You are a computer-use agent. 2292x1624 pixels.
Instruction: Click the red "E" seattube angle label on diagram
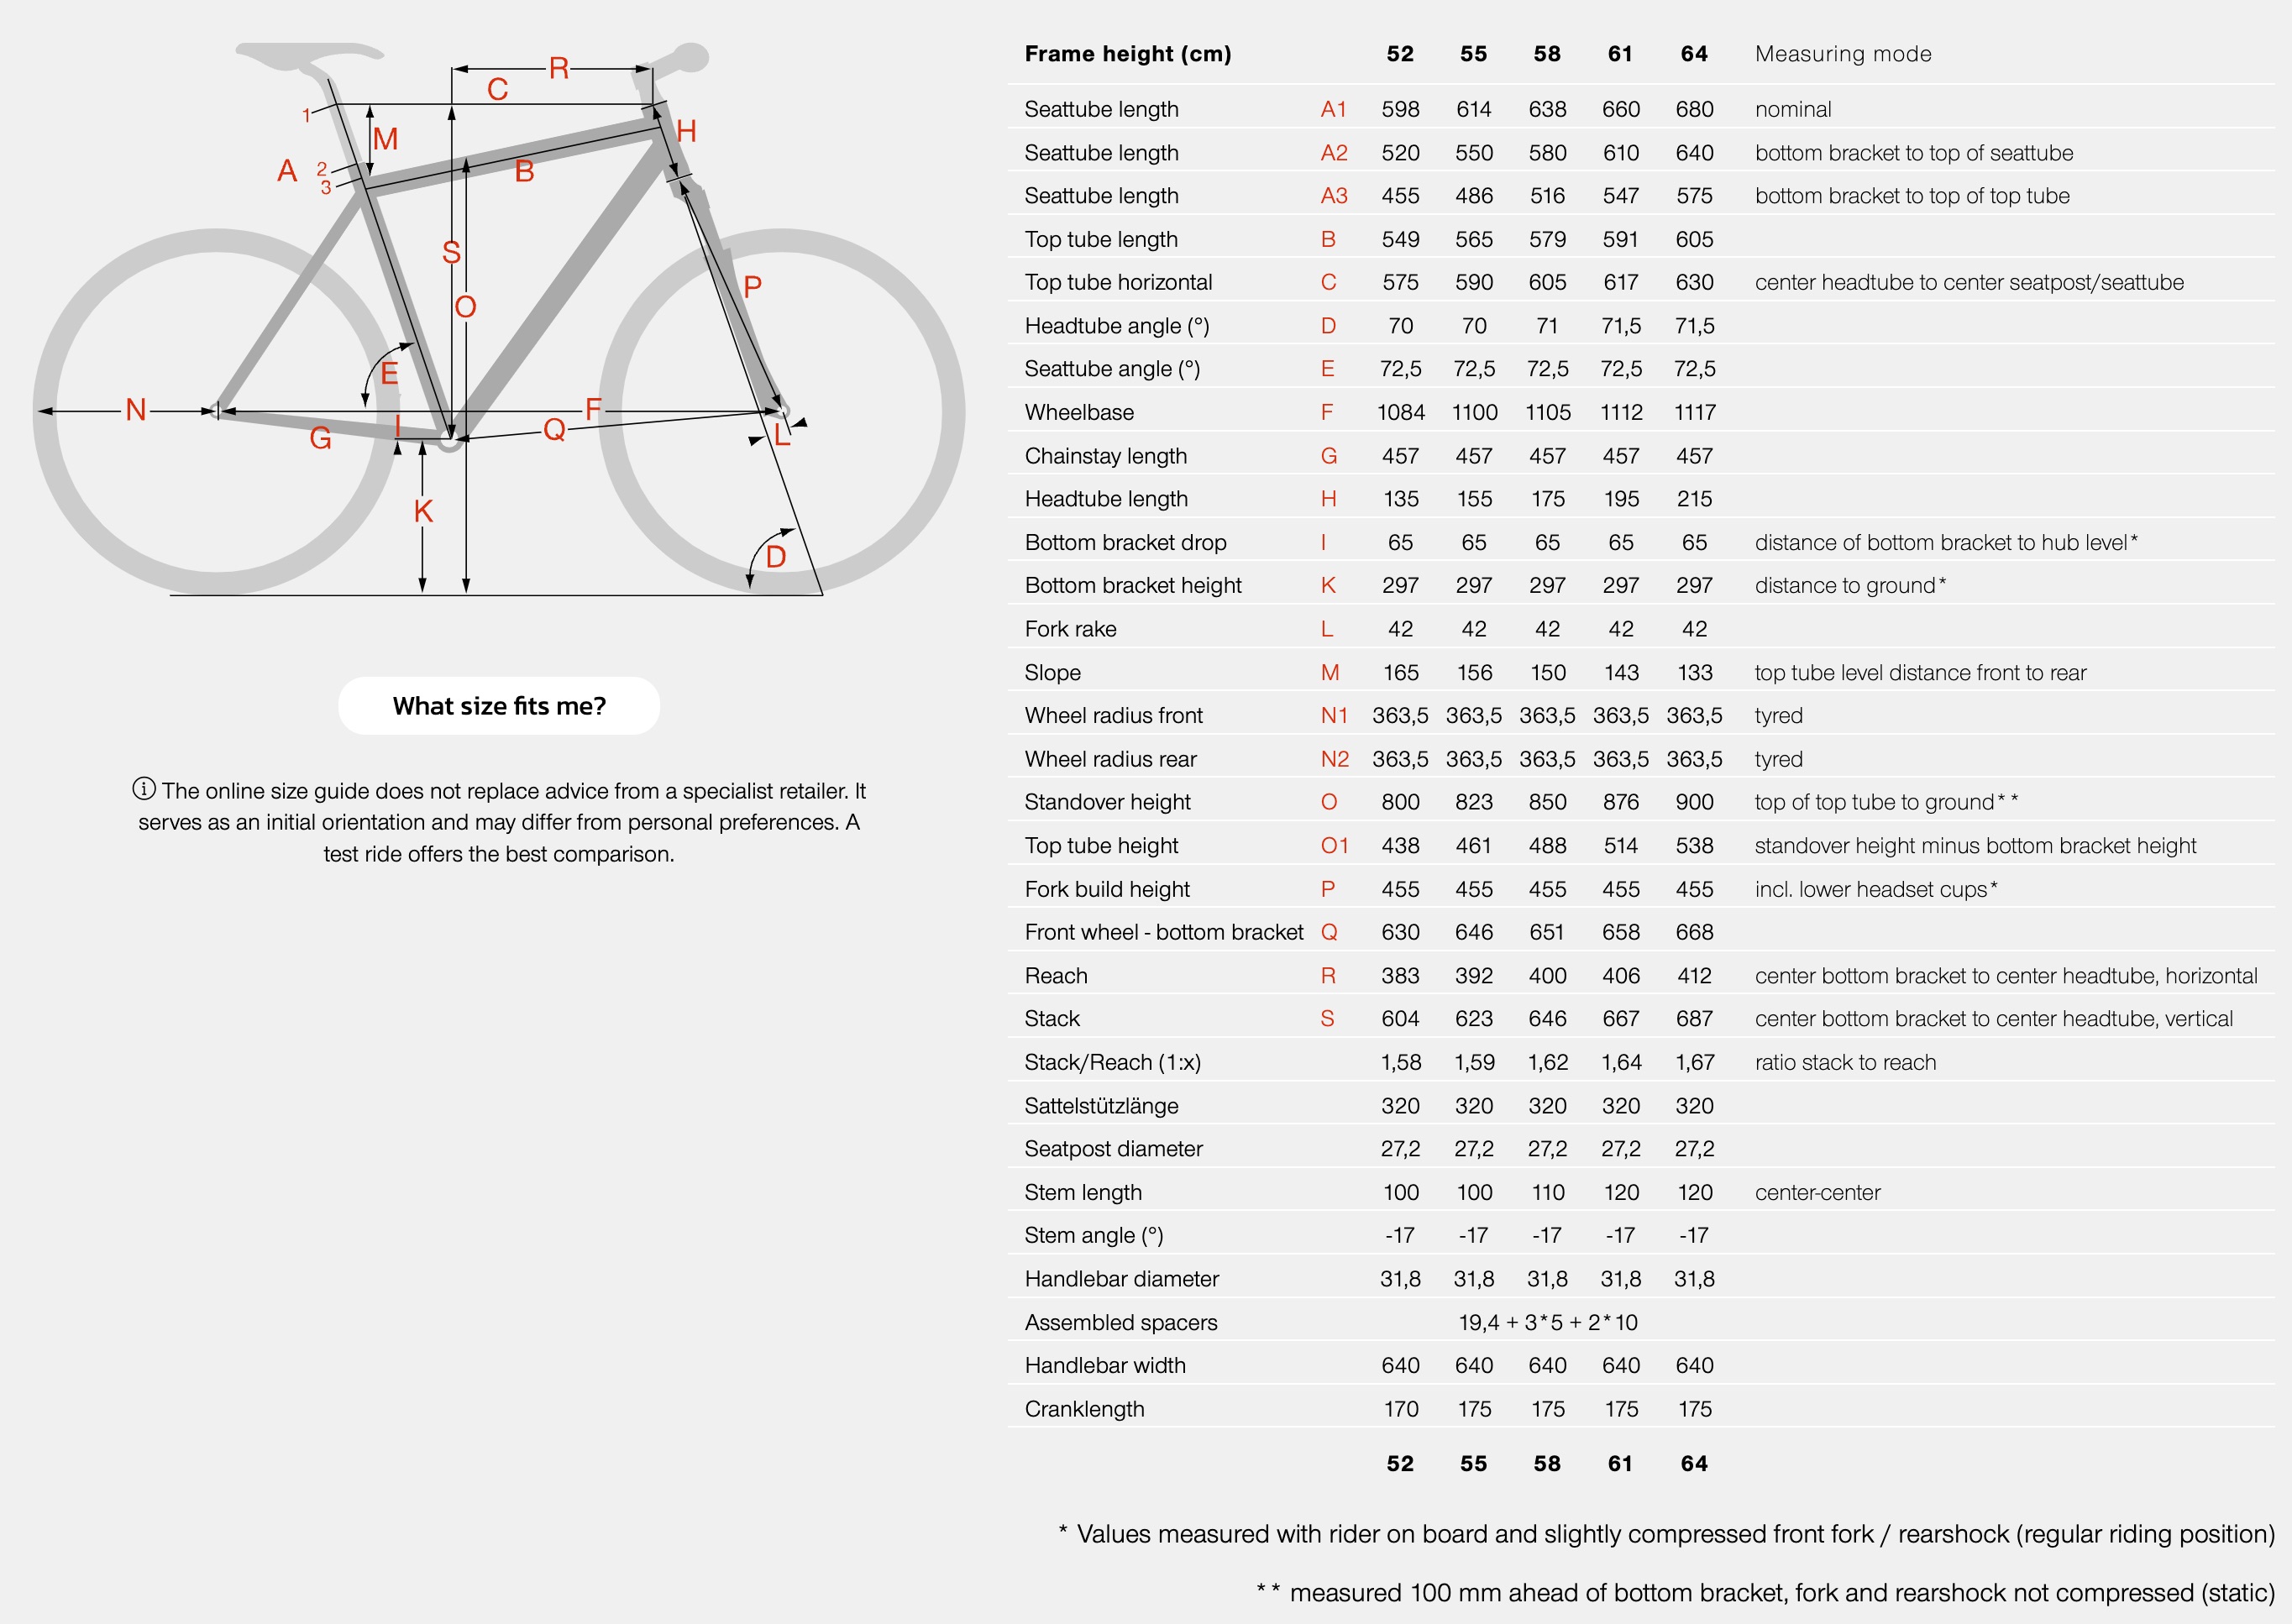(x=389, y=373)
